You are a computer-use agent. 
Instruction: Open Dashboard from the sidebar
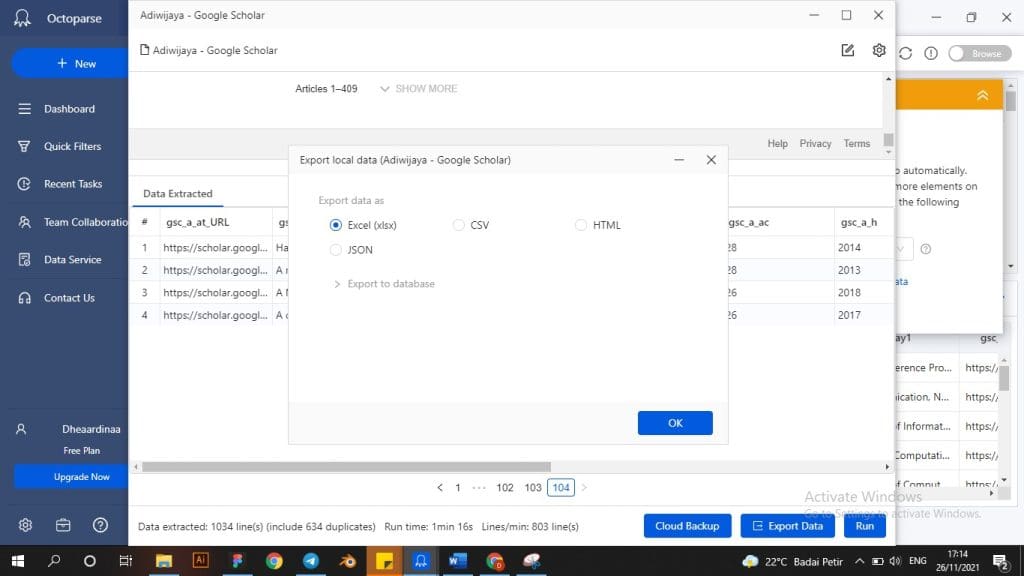(69, 109)
